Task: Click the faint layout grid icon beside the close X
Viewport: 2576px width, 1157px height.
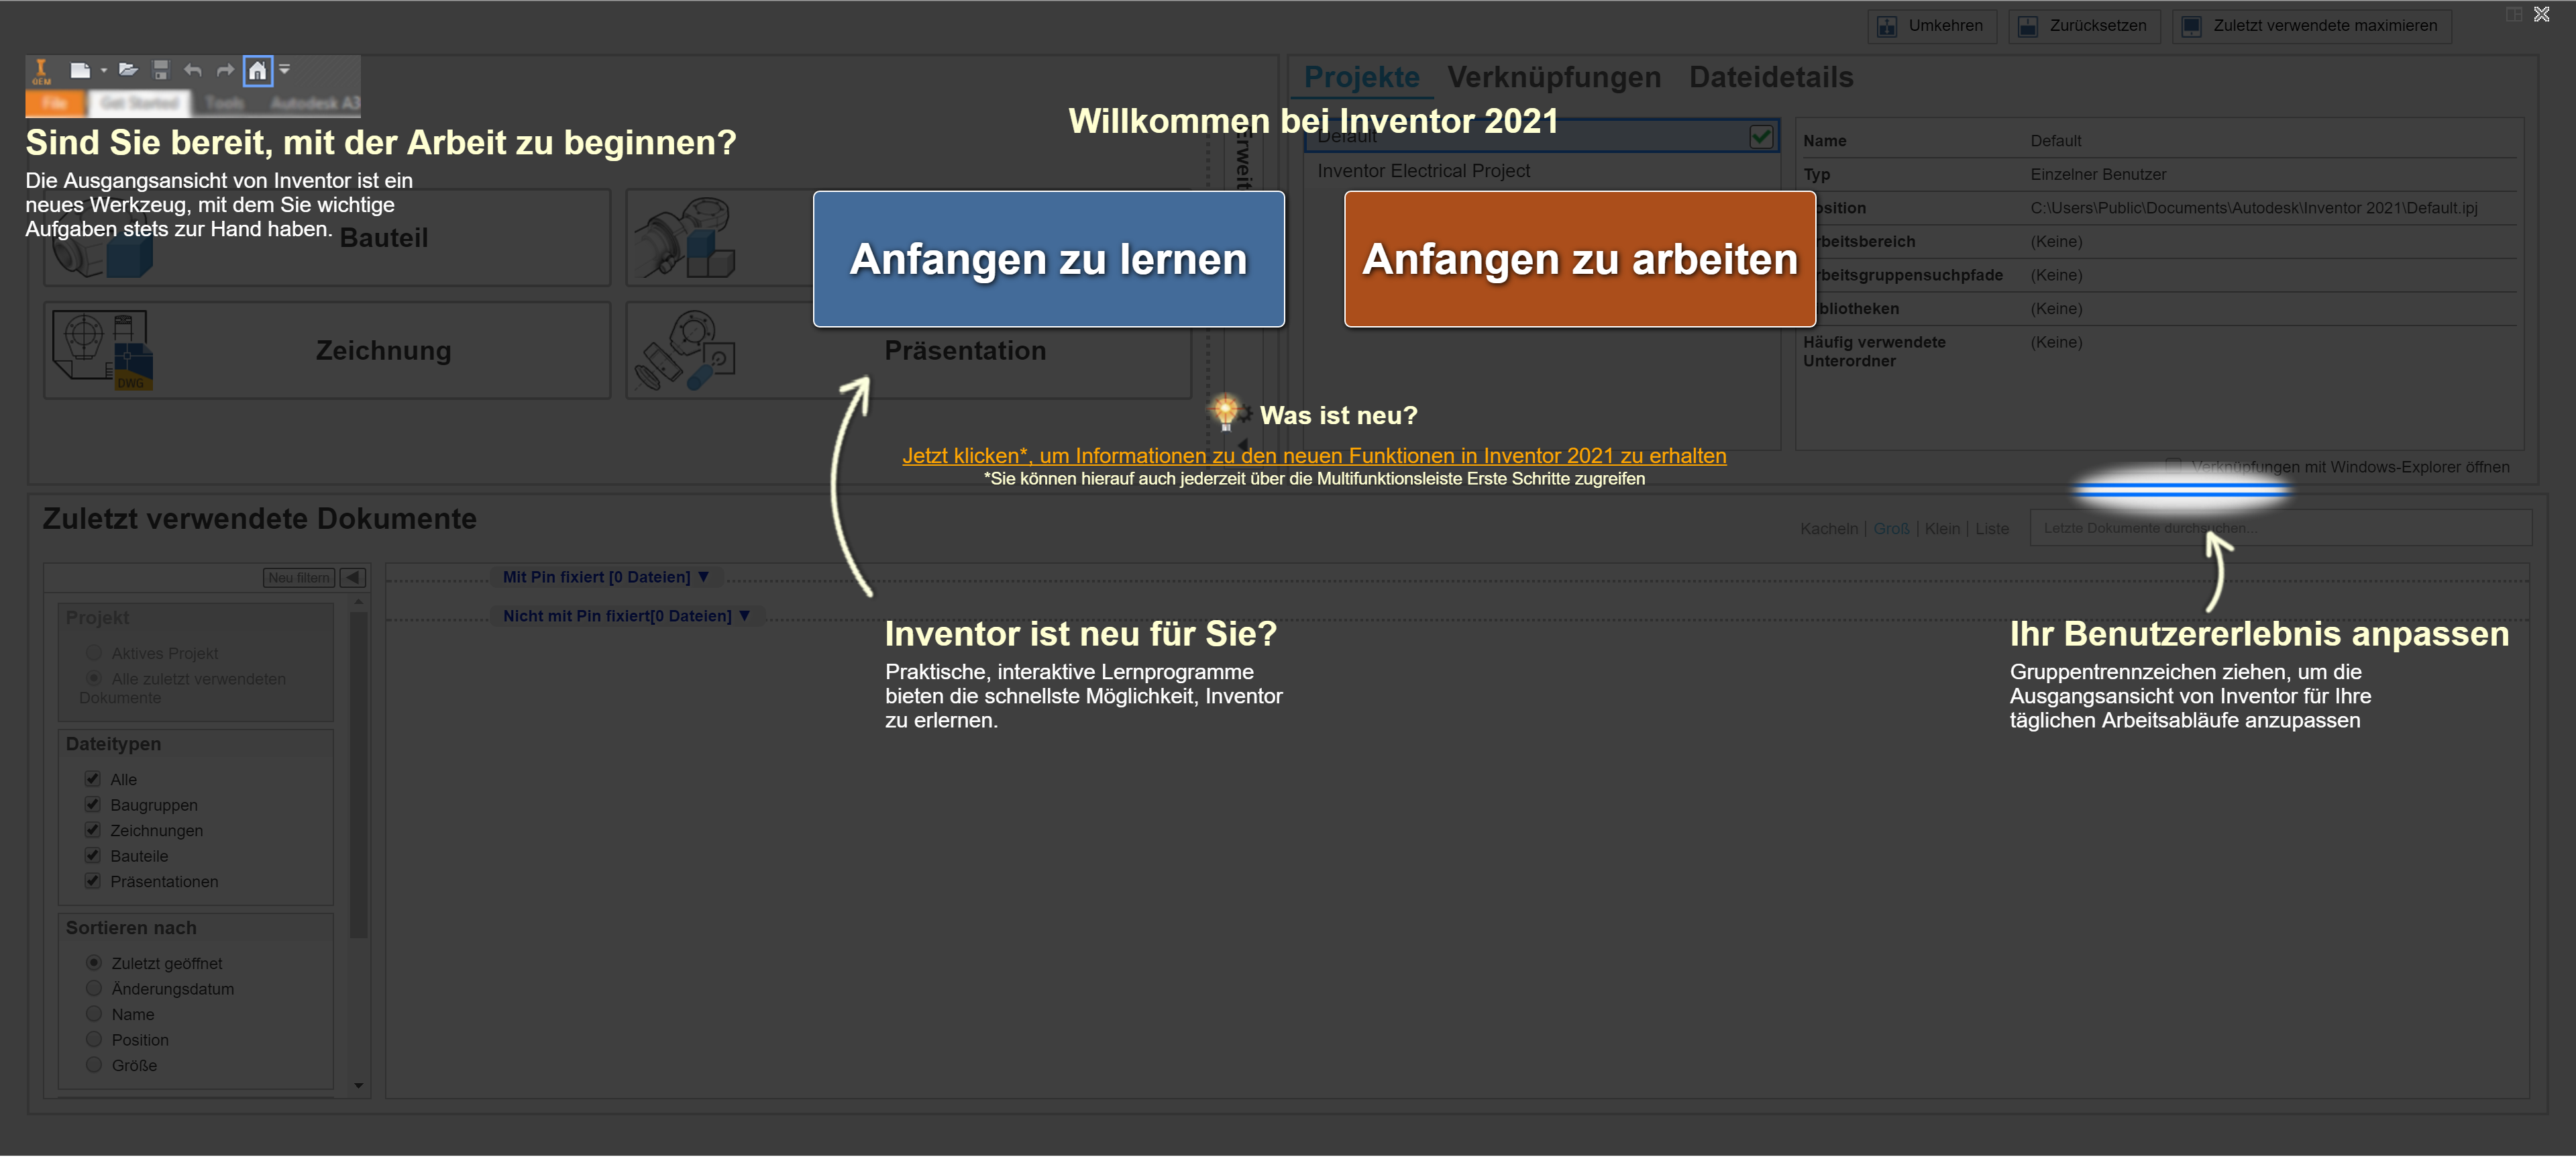Action: (2514, 14)
